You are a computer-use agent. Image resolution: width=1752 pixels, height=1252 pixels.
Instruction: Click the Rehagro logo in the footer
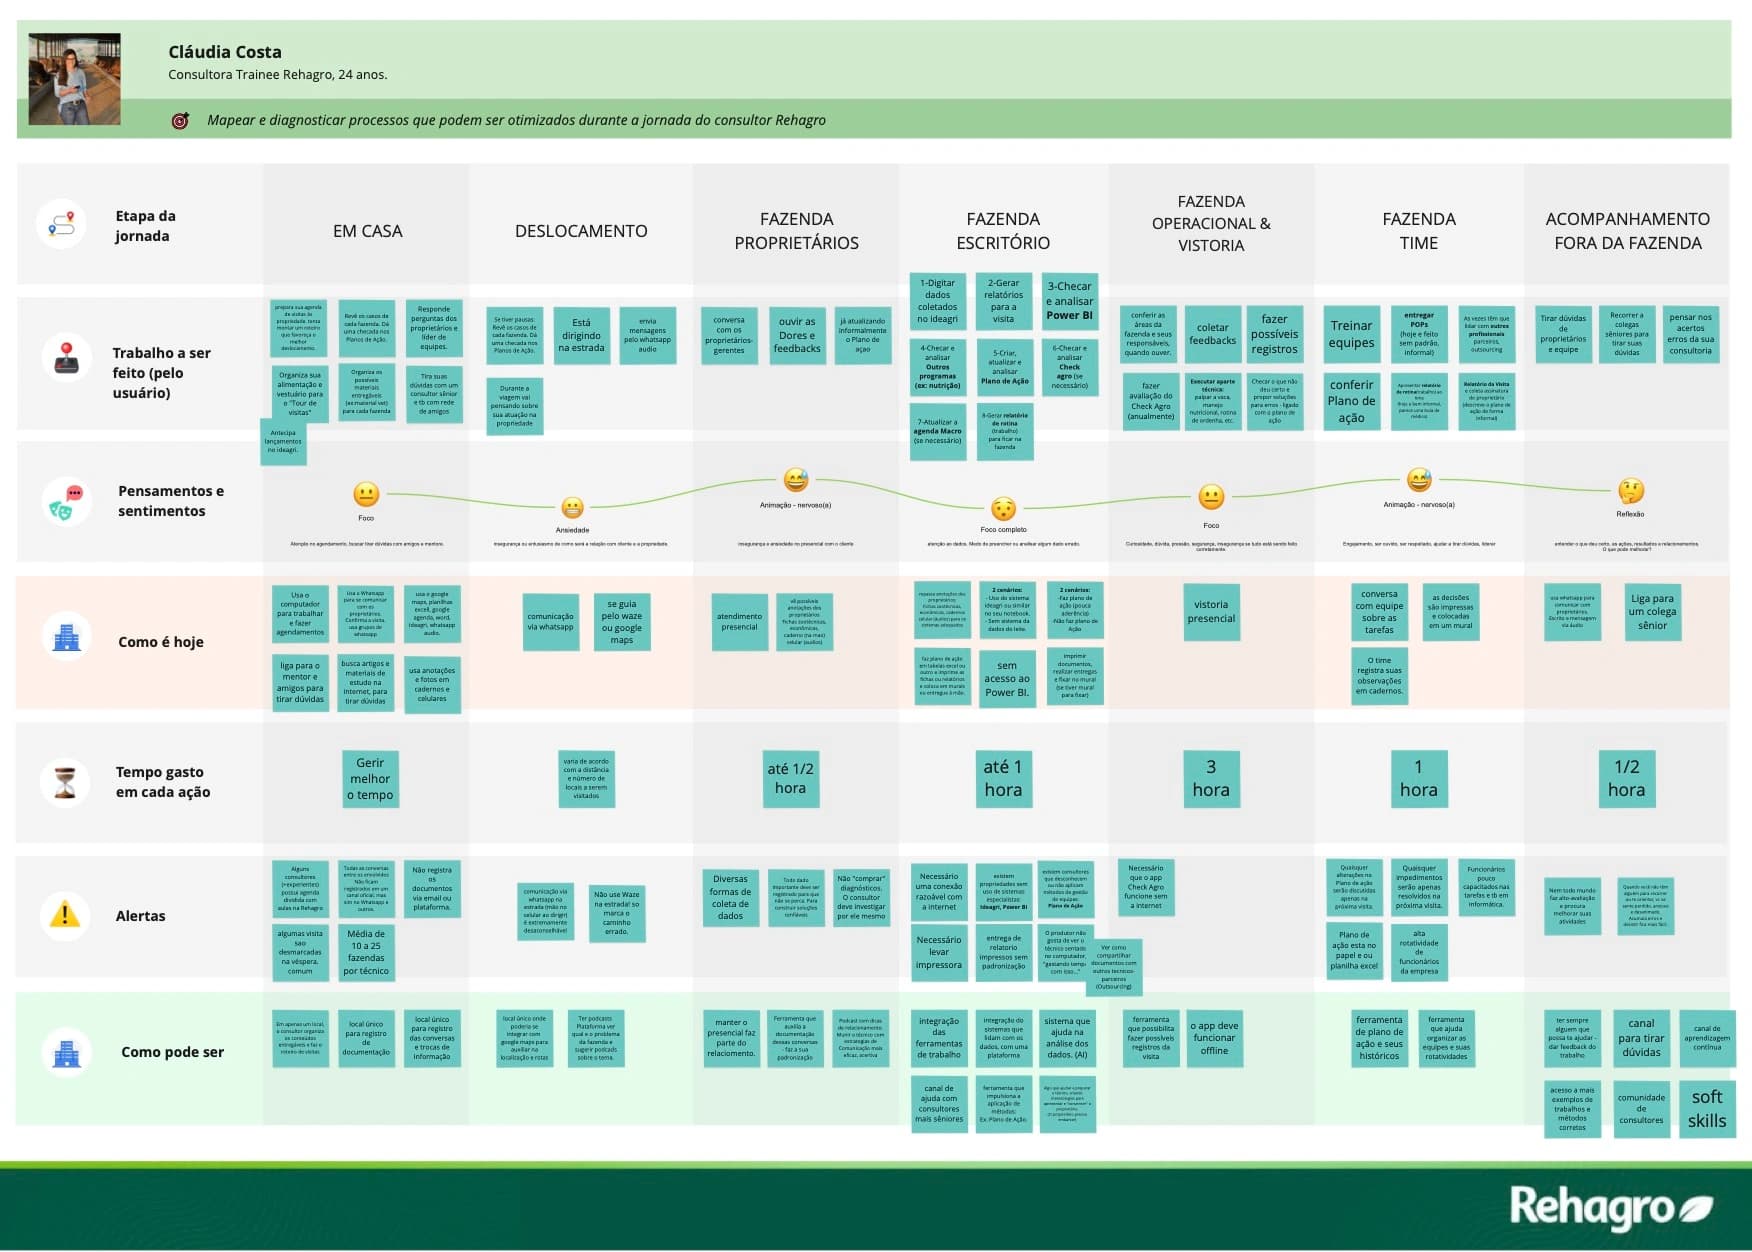1610,1207
